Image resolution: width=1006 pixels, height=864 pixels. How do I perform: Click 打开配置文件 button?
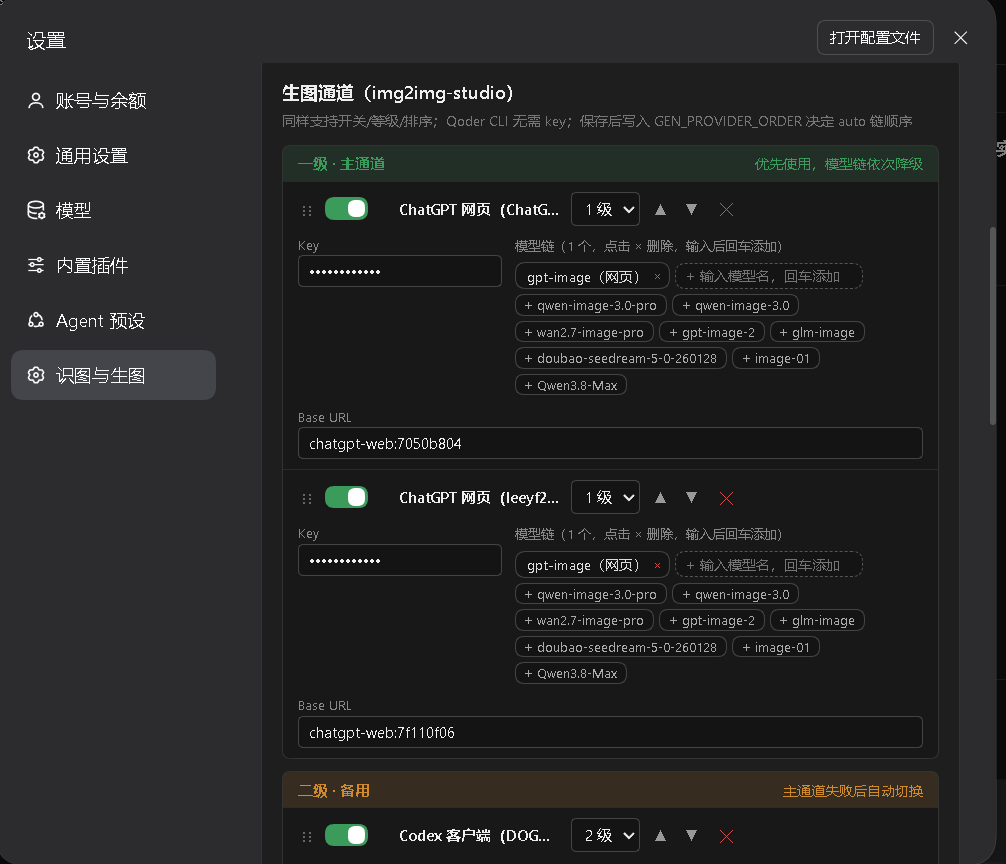(x=875, y=38)
